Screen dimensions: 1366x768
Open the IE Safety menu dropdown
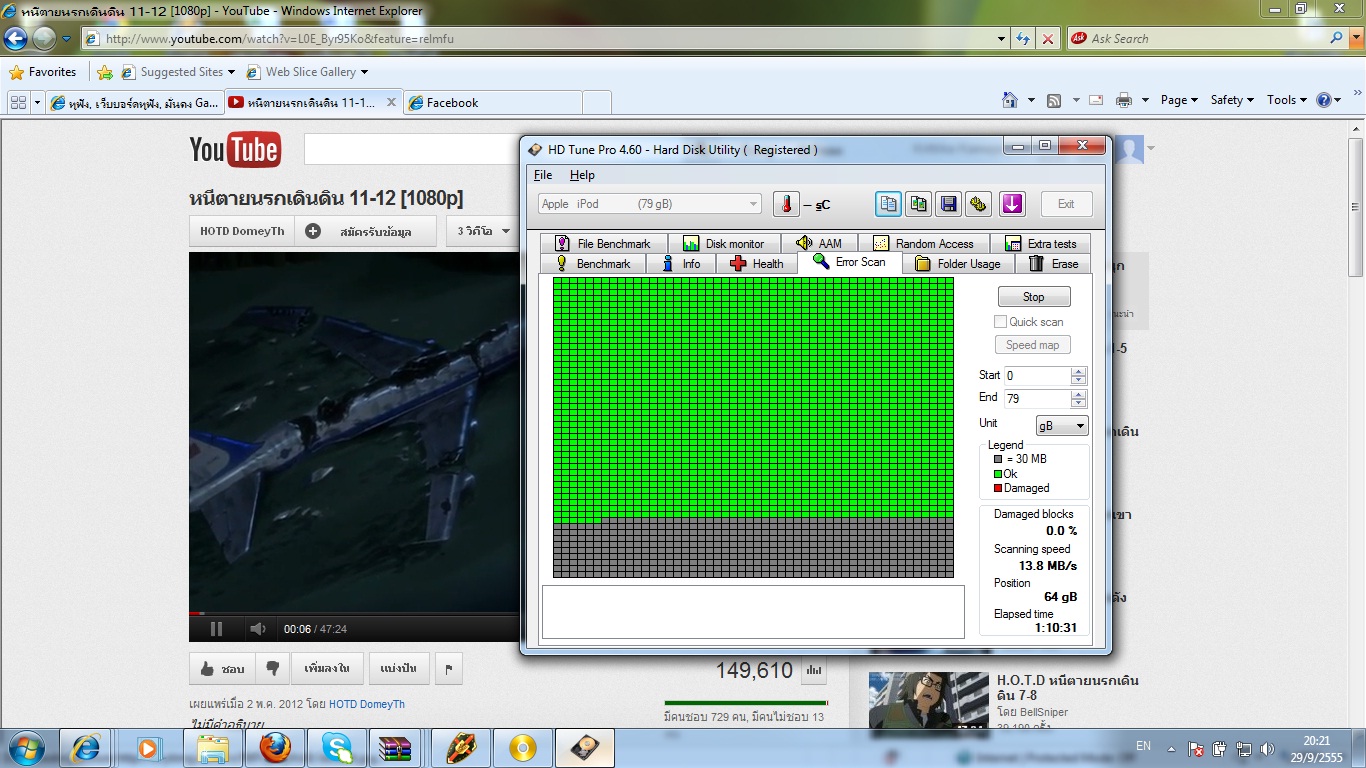pyautogui.click(x=1232, y=100)
